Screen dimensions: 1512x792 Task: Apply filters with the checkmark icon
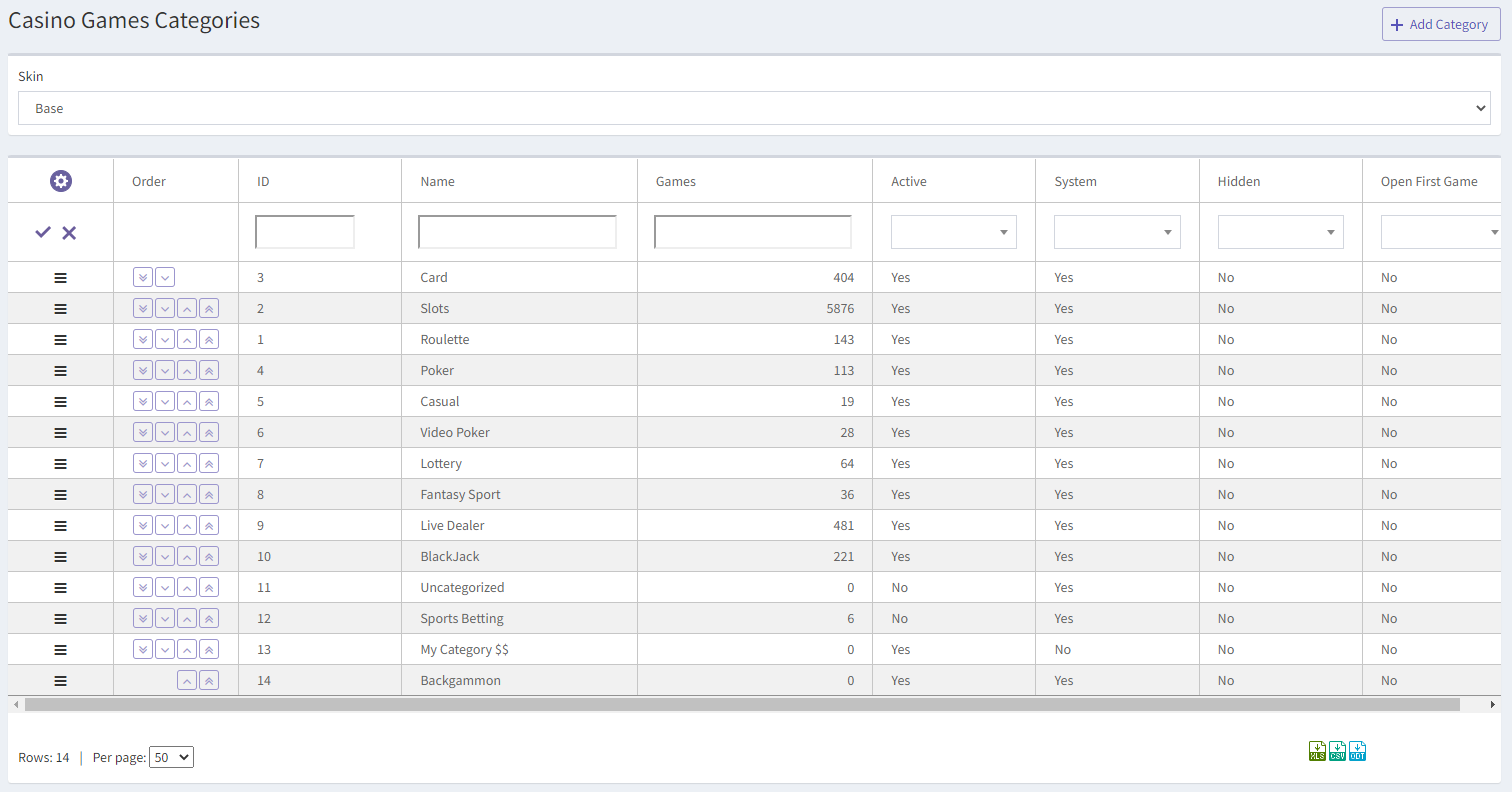click(43, 232)
